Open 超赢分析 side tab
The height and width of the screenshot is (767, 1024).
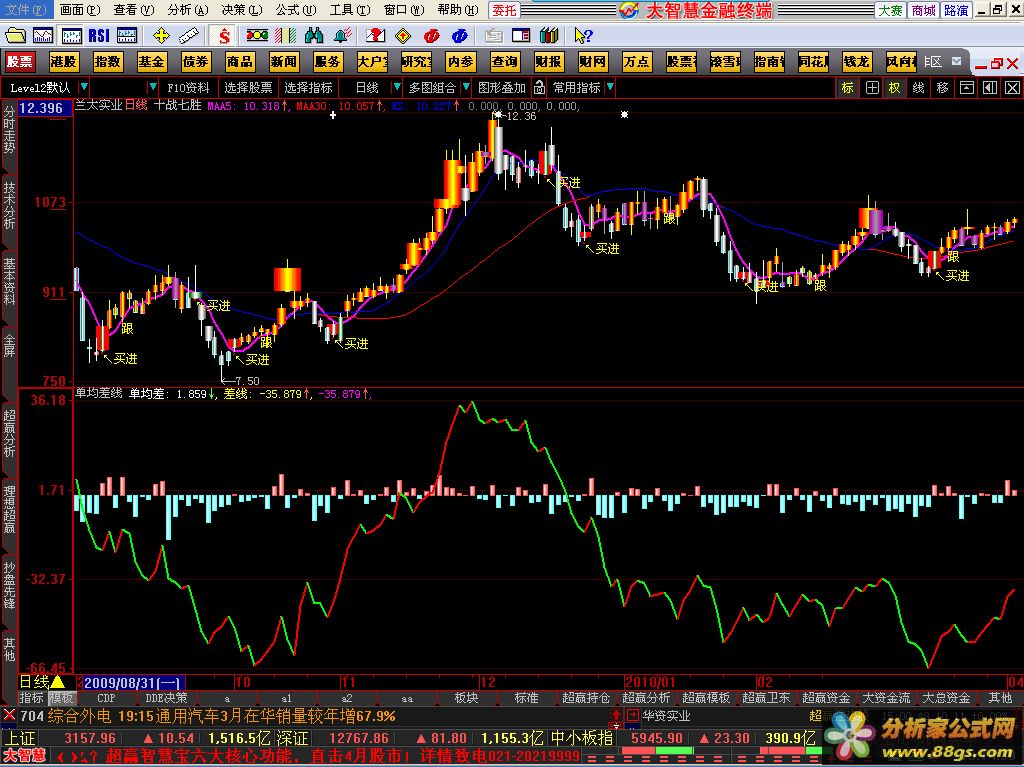point(9,432)
